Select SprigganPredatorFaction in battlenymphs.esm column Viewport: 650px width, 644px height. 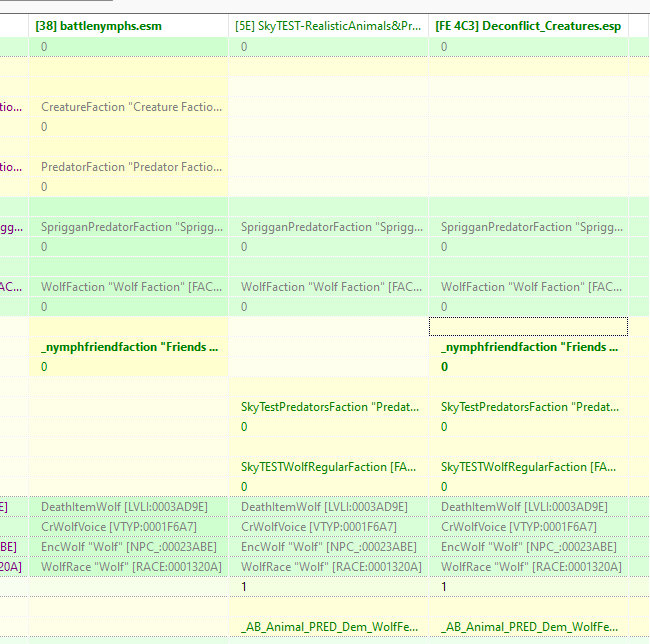pos(129,227)
